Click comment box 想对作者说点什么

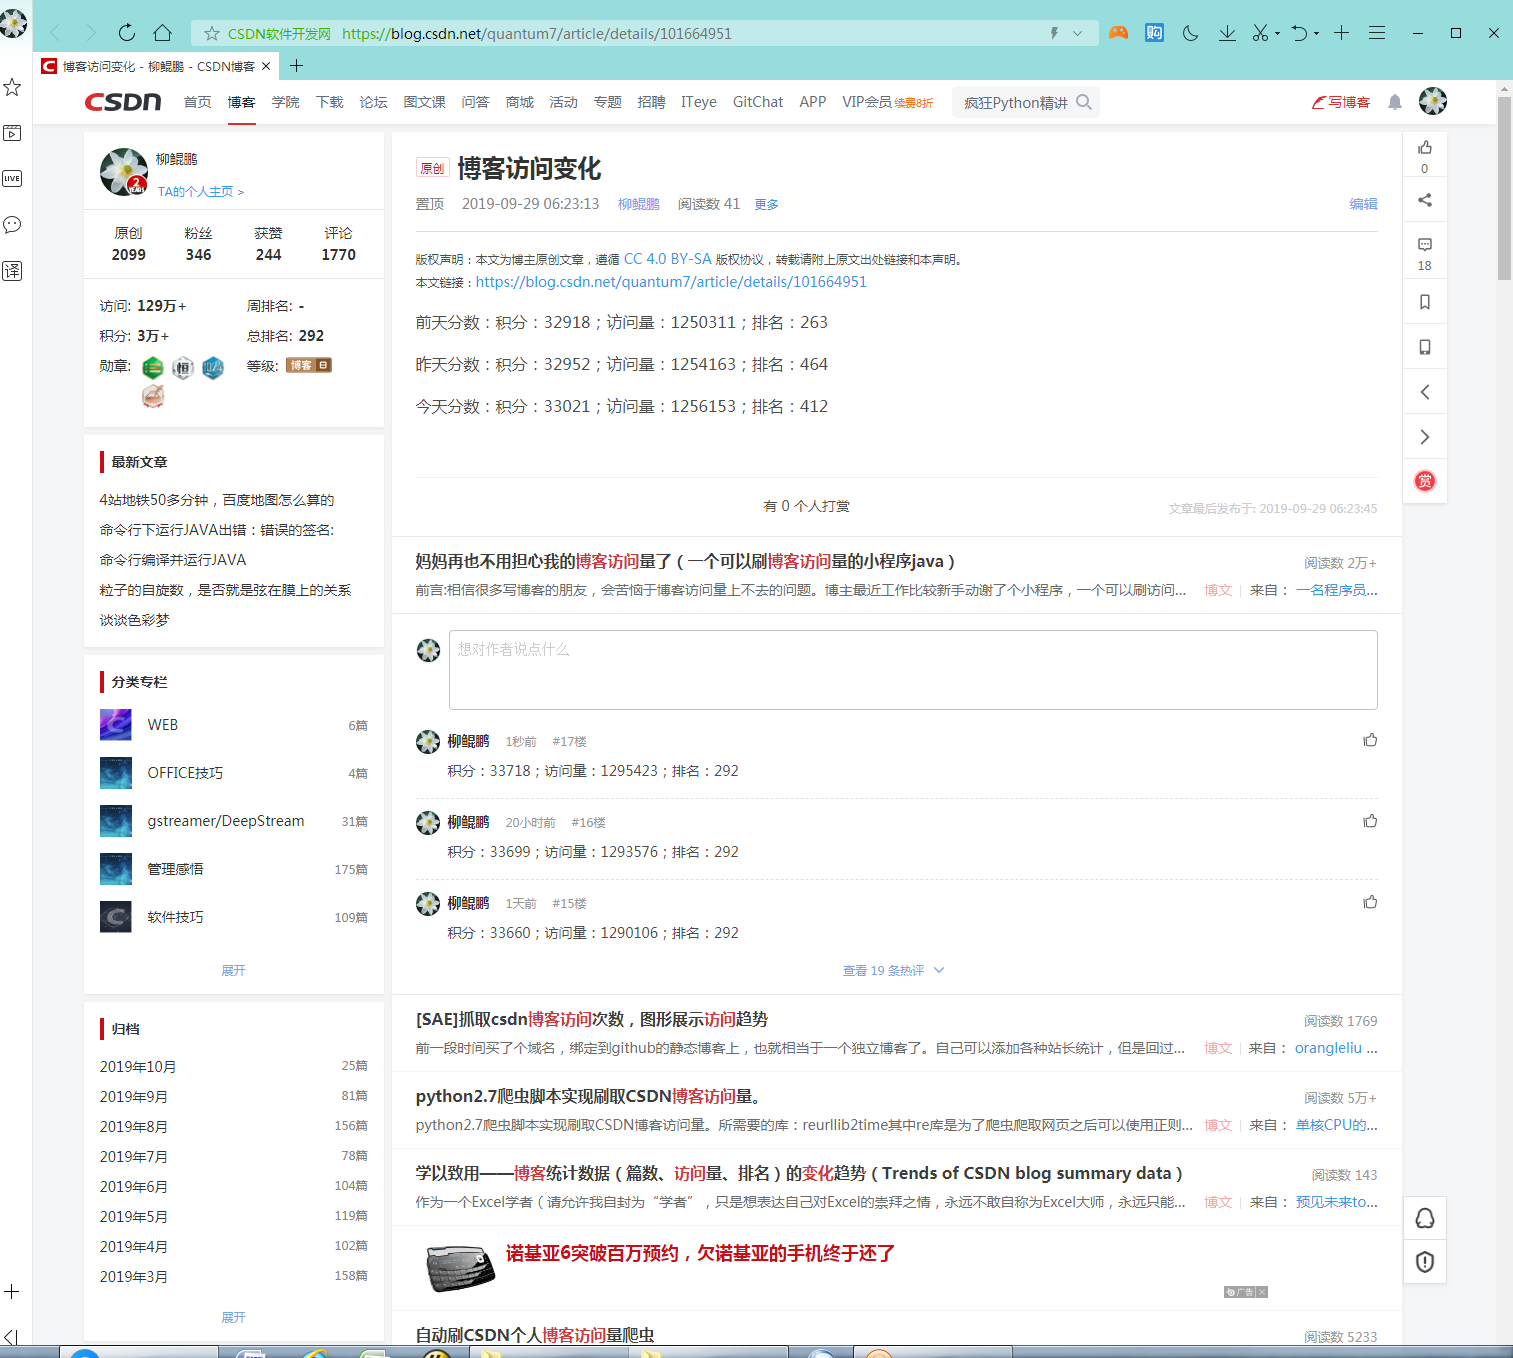point(913,670)
